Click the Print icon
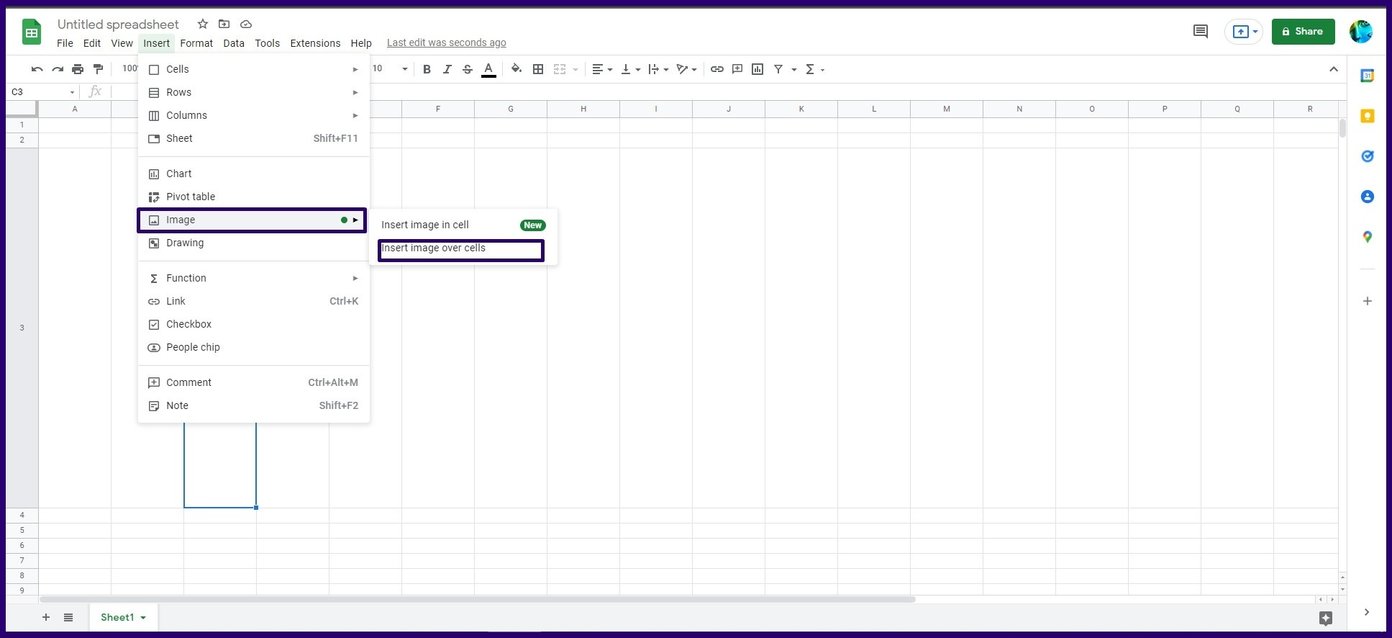Viewport: 1392px width, 638px height. [x=77, y=69]
